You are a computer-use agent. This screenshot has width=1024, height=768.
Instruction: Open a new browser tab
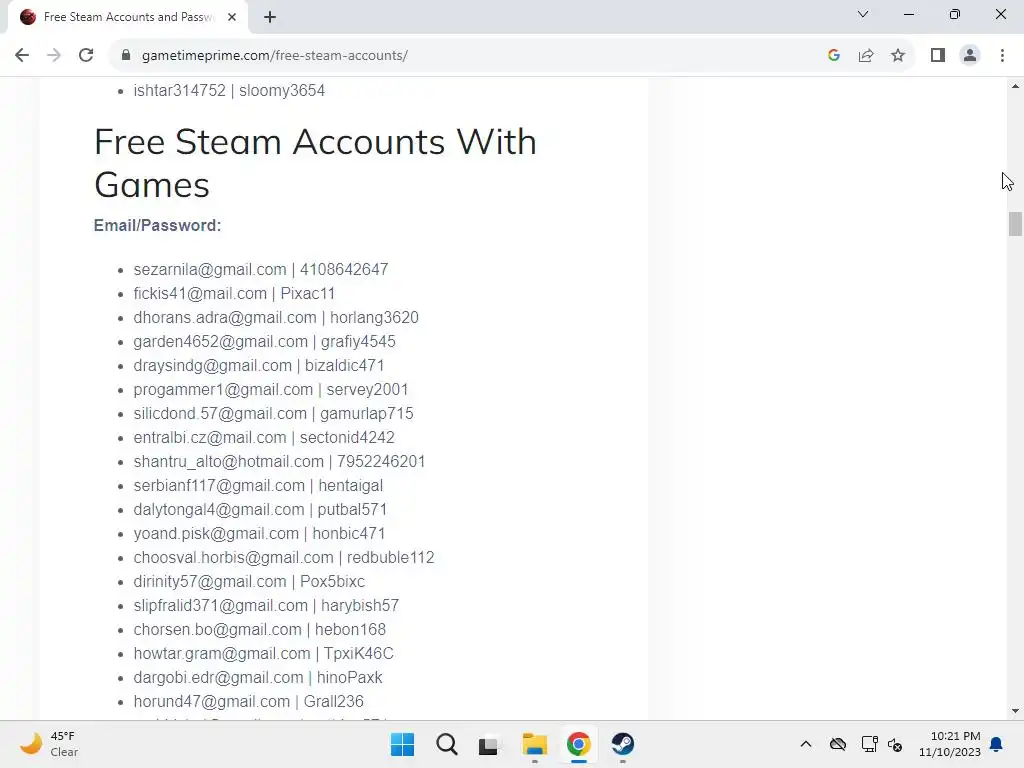[270, 17]
